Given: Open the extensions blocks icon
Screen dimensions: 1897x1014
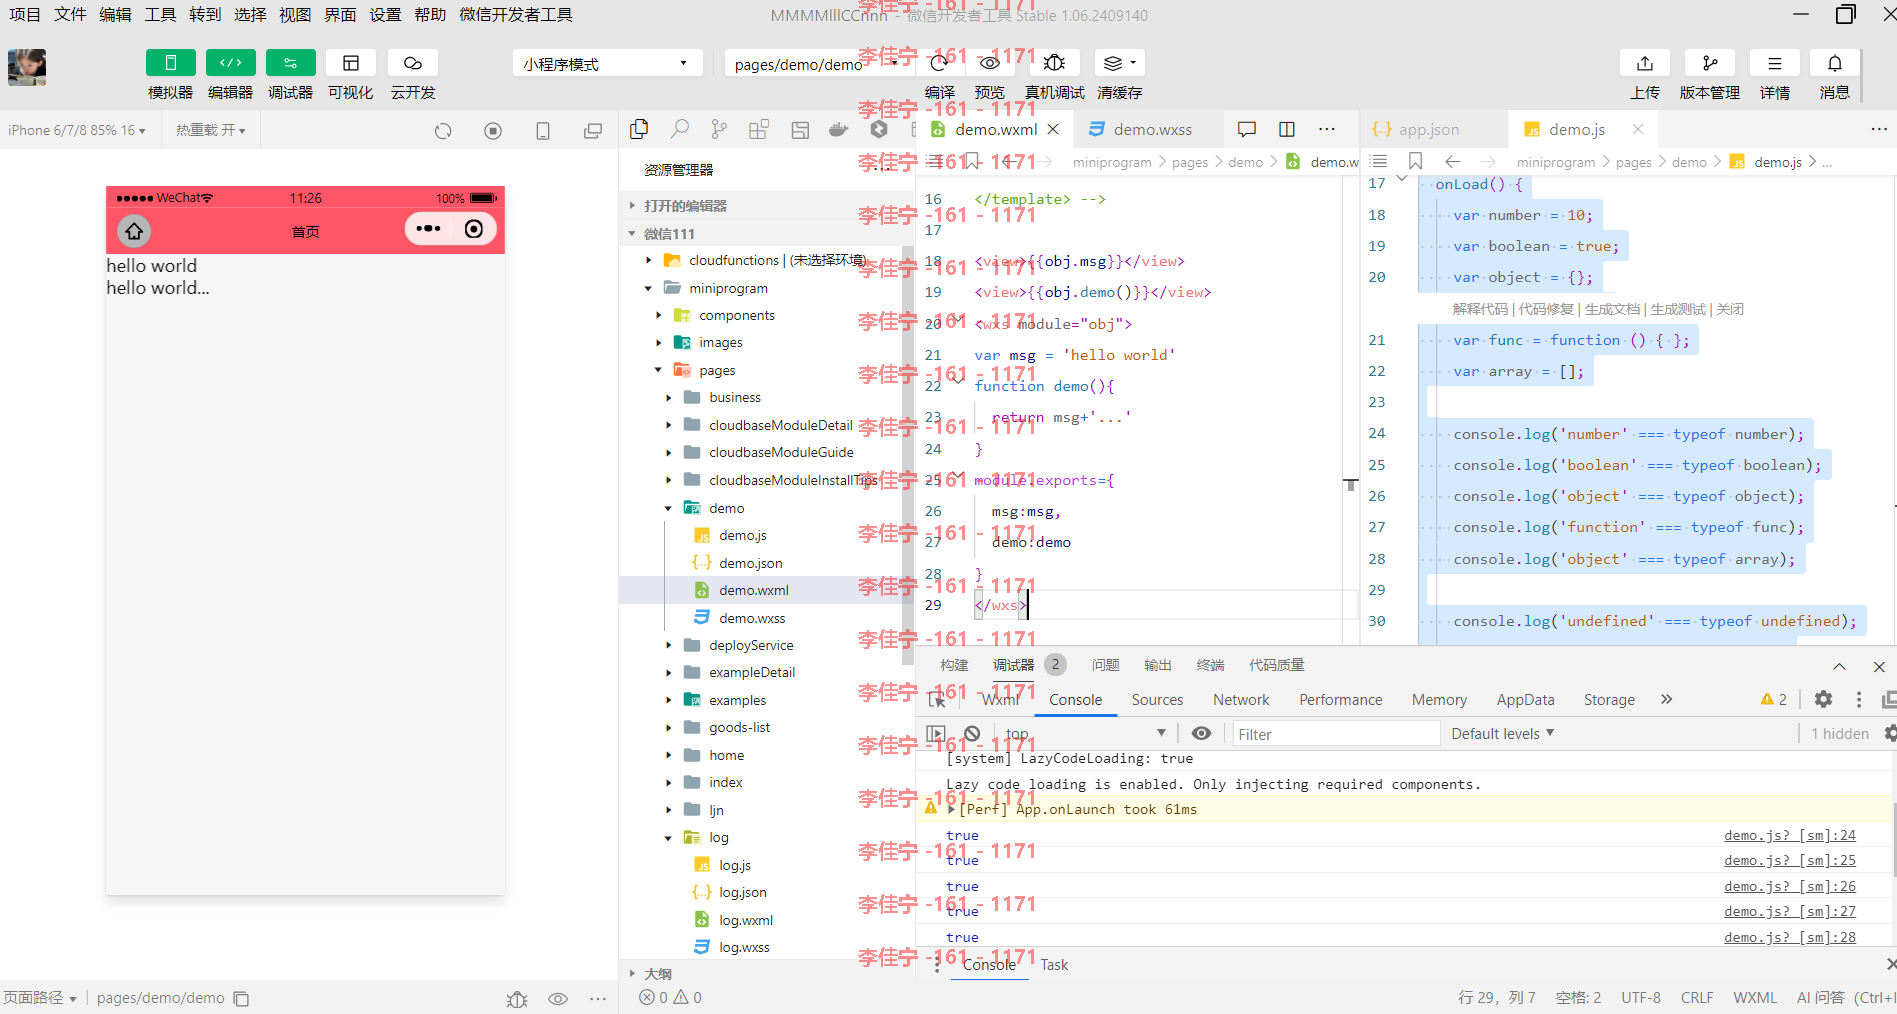Looking at the screenshot, I should pos(759,129).
